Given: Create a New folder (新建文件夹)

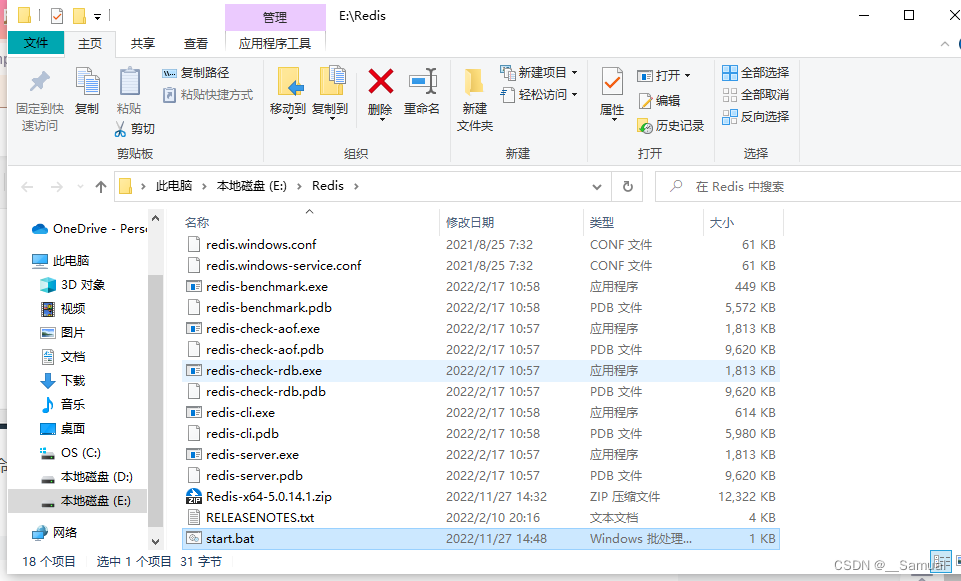Looking at the screenshot, I should click(475, 99).
